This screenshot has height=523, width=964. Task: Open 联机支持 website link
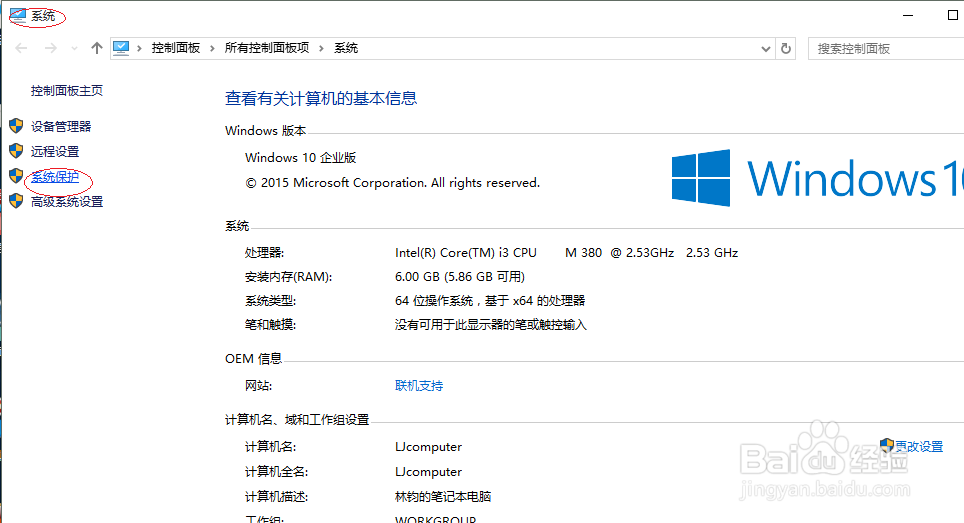click(x=419, y=385)
